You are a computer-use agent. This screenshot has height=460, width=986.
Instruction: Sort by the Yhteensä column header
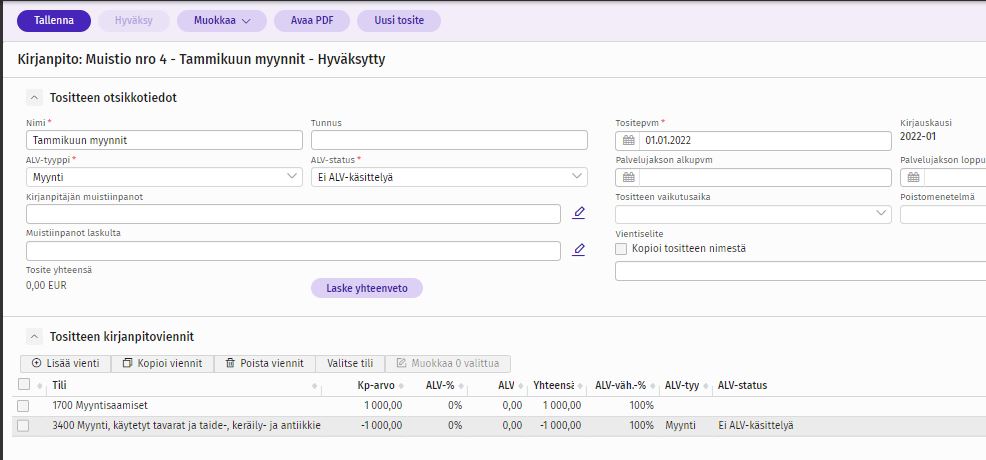[x=553, y=385]
